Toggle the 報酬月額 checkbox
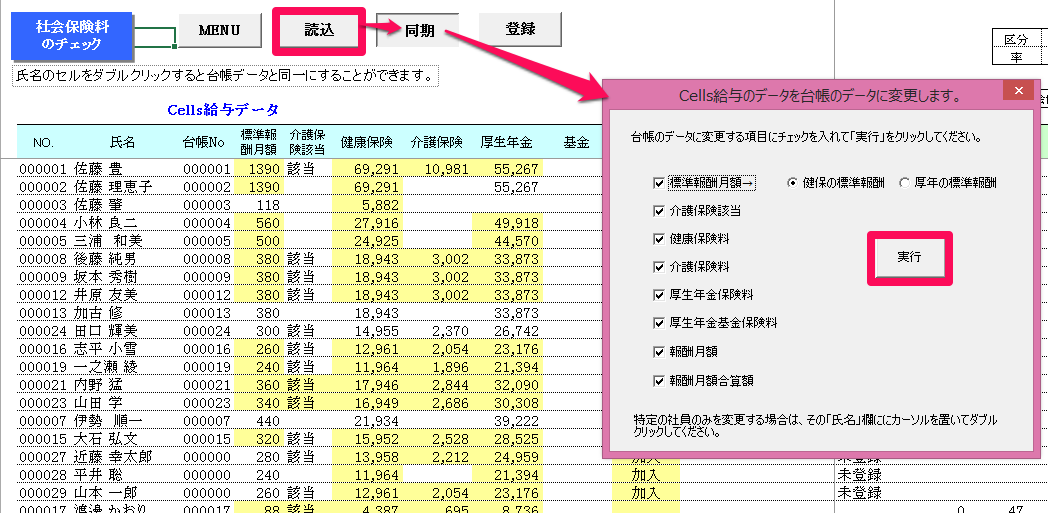The width and height of the screenshot is (1048, 513). [660, 352]
